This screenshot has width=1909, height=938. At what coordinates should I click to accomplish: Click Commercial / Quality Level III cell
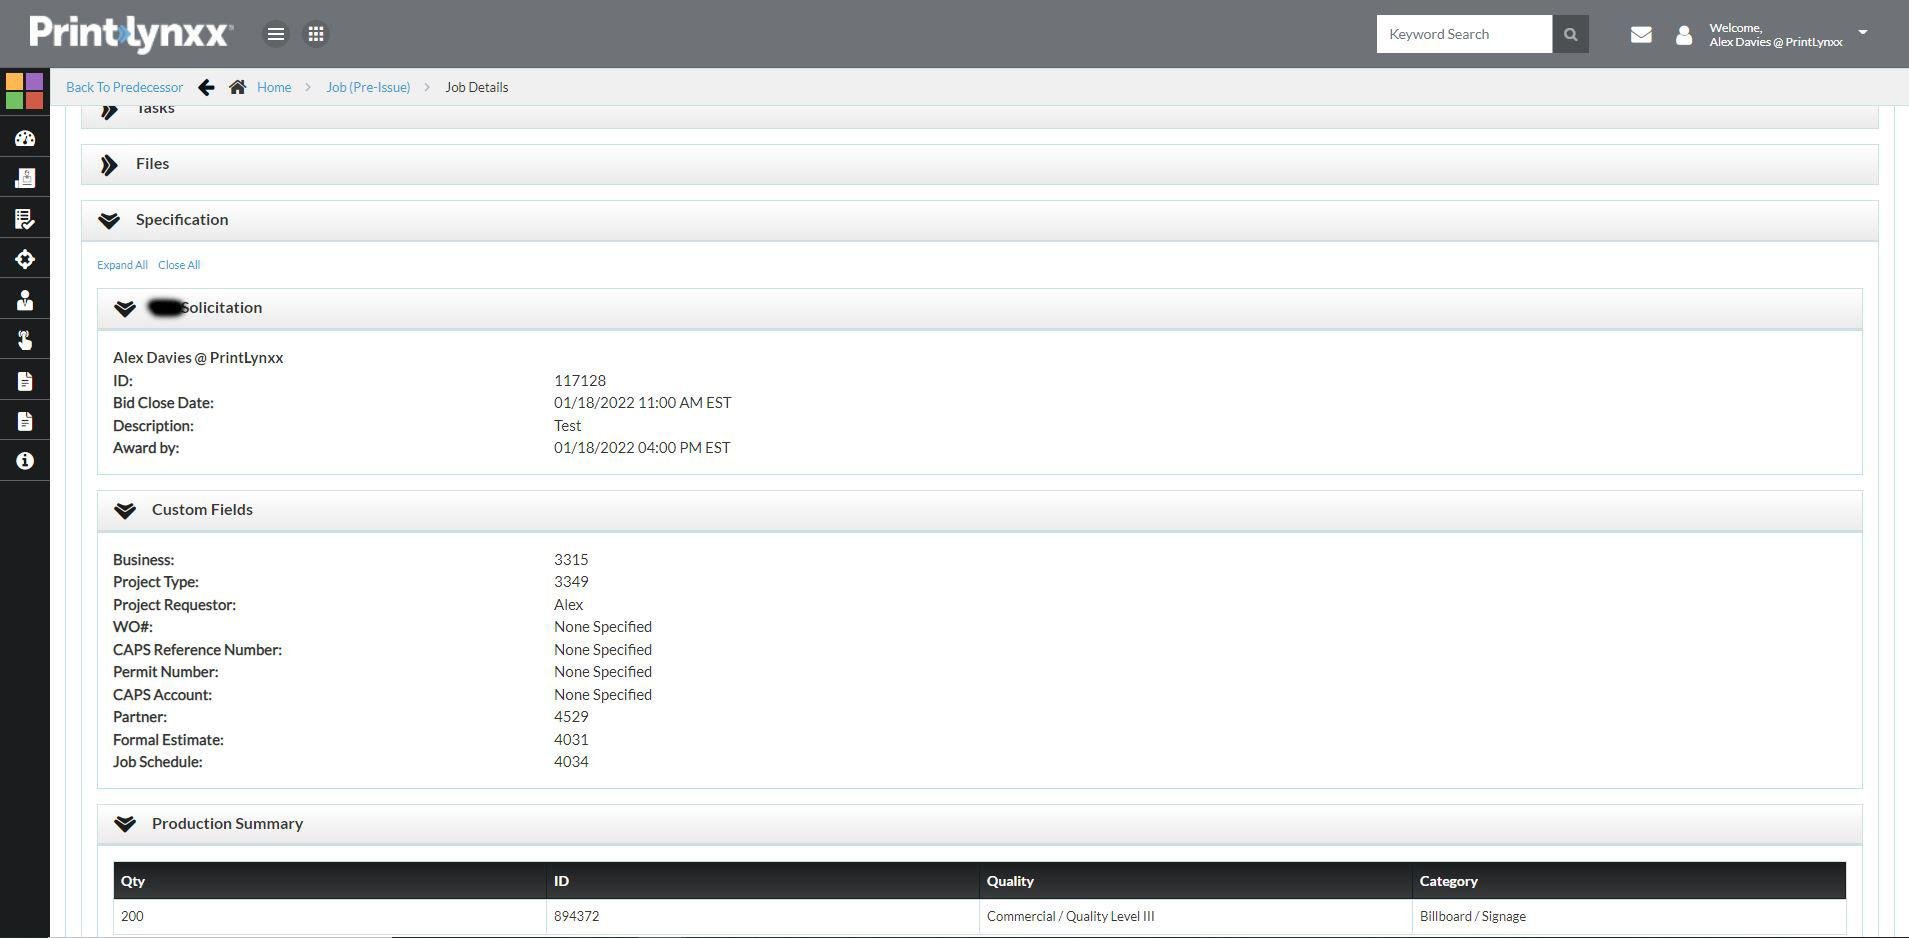(1196, 916)
